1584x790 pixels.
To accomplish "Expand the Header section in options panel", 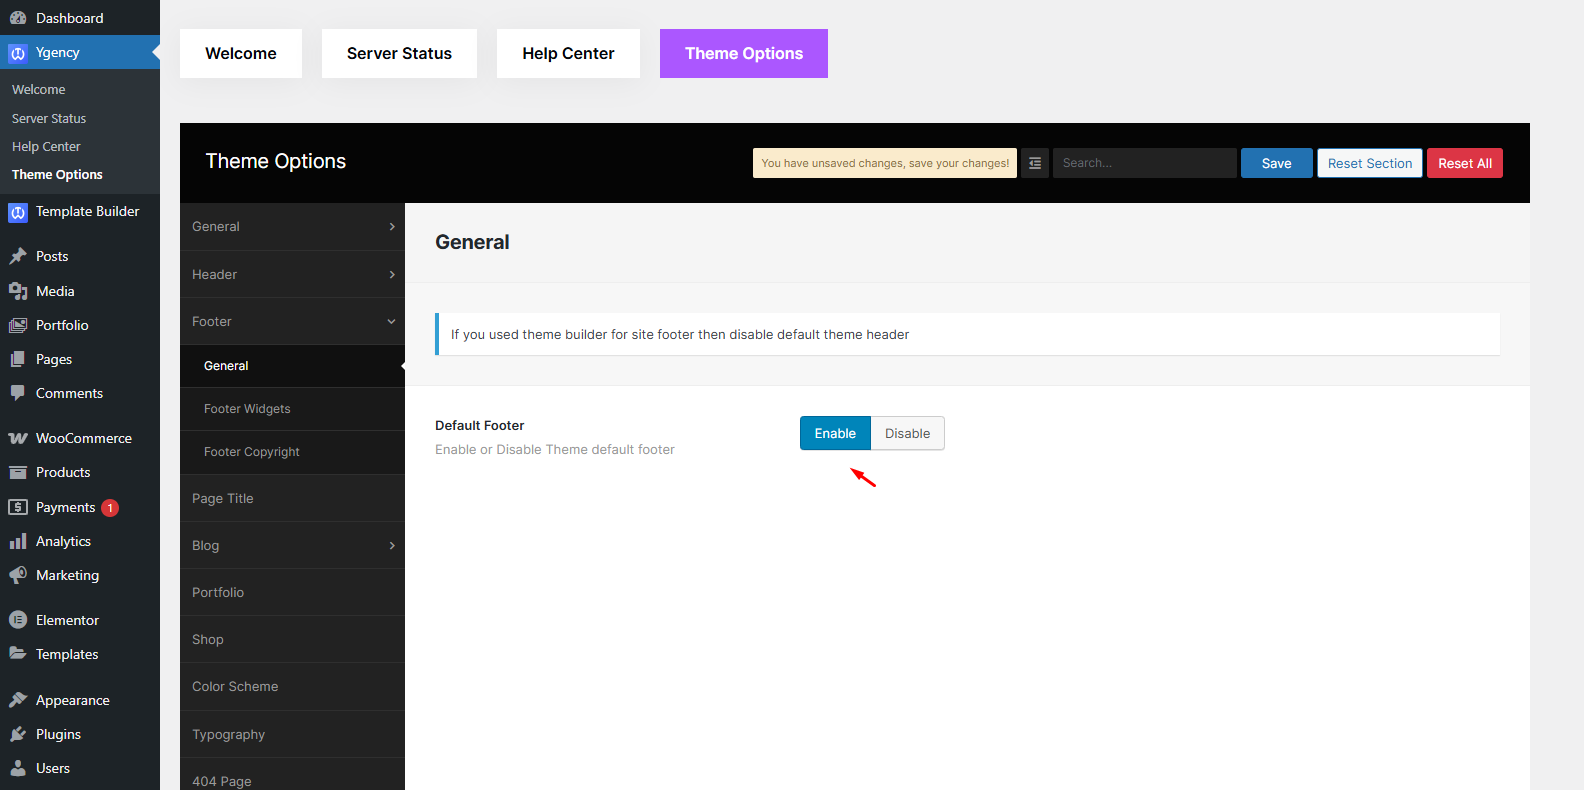I will pyautogui.click(x=292, y=274).
